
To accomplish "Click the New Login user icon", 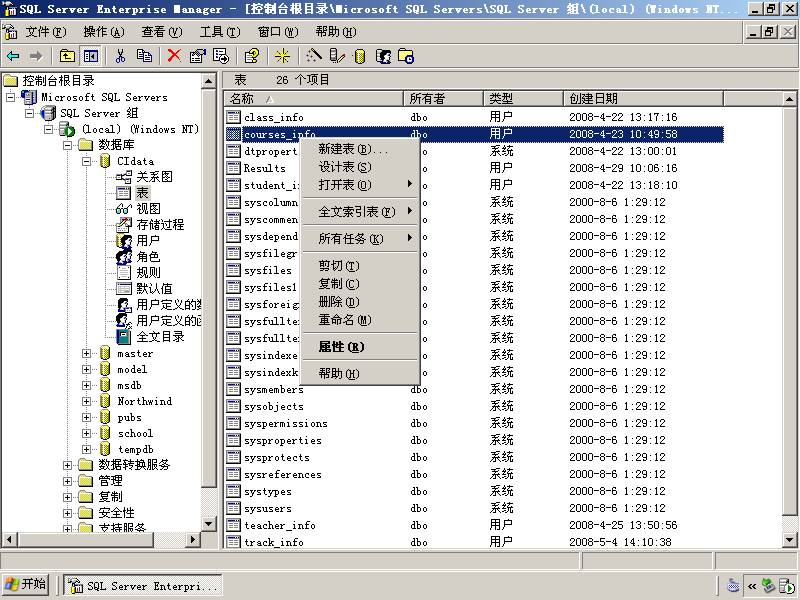I will (383, 56).
